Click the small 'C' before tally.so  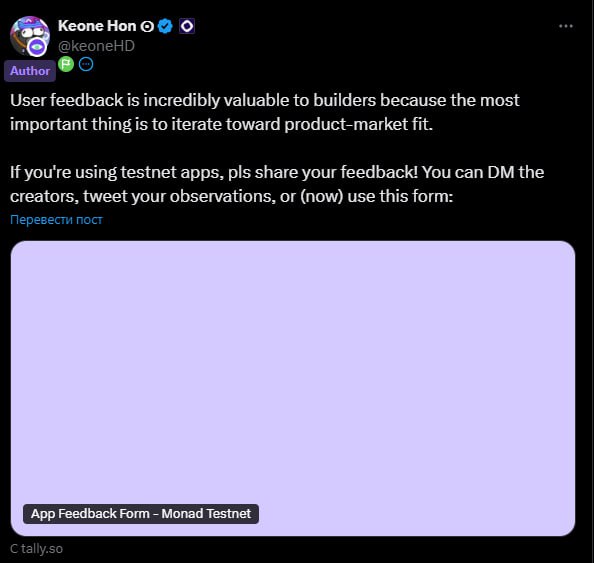[x=14, y=549]
